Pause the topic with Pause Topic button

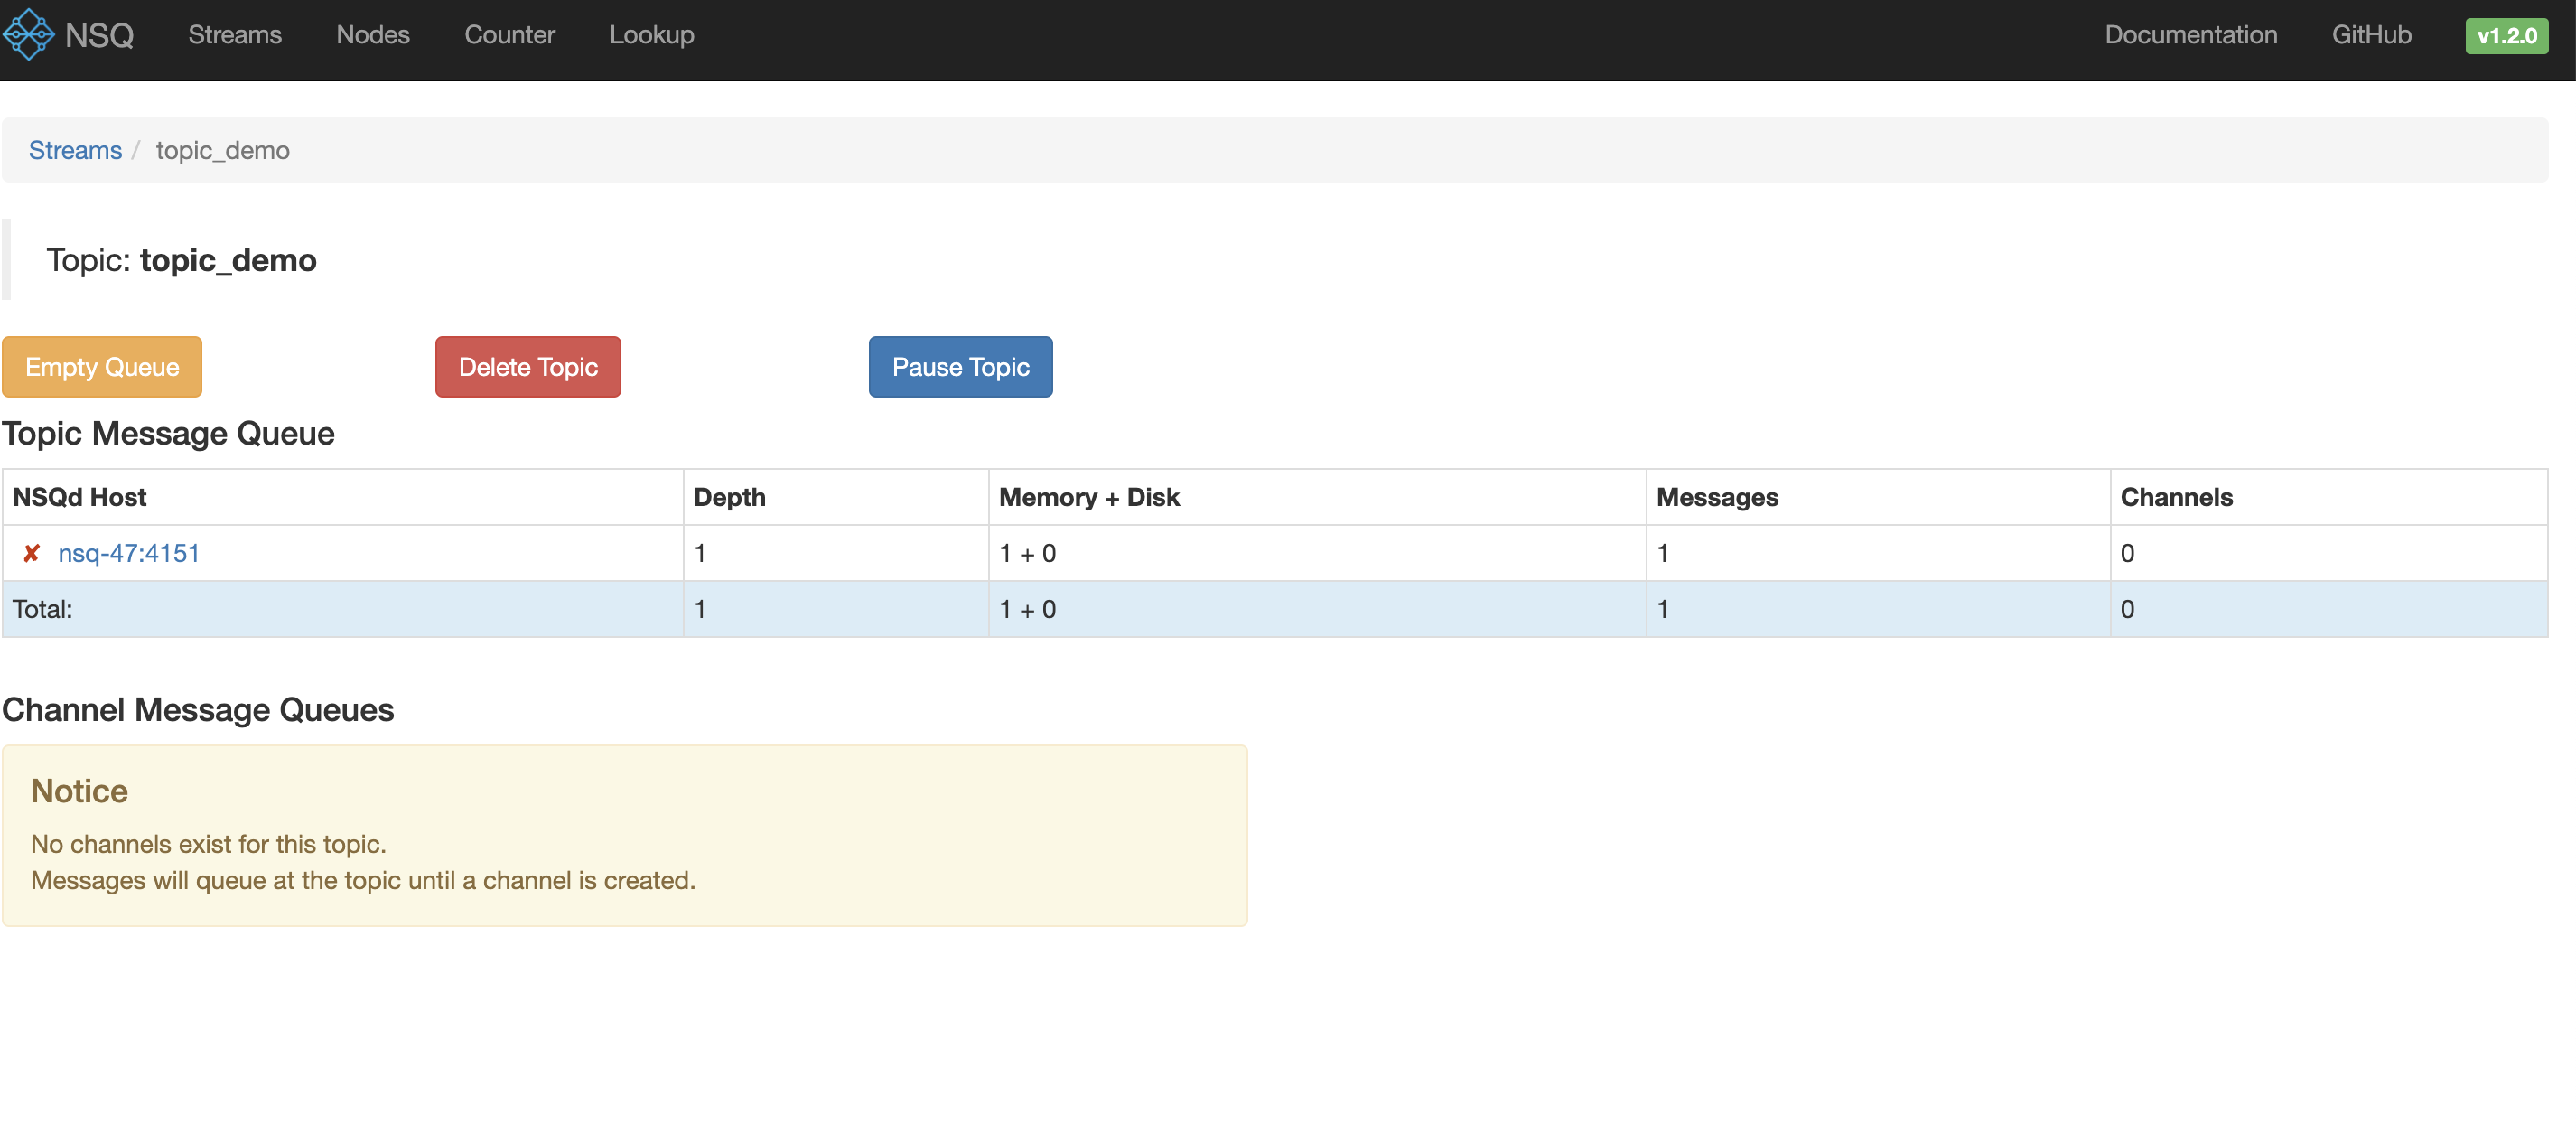(960, 367)
